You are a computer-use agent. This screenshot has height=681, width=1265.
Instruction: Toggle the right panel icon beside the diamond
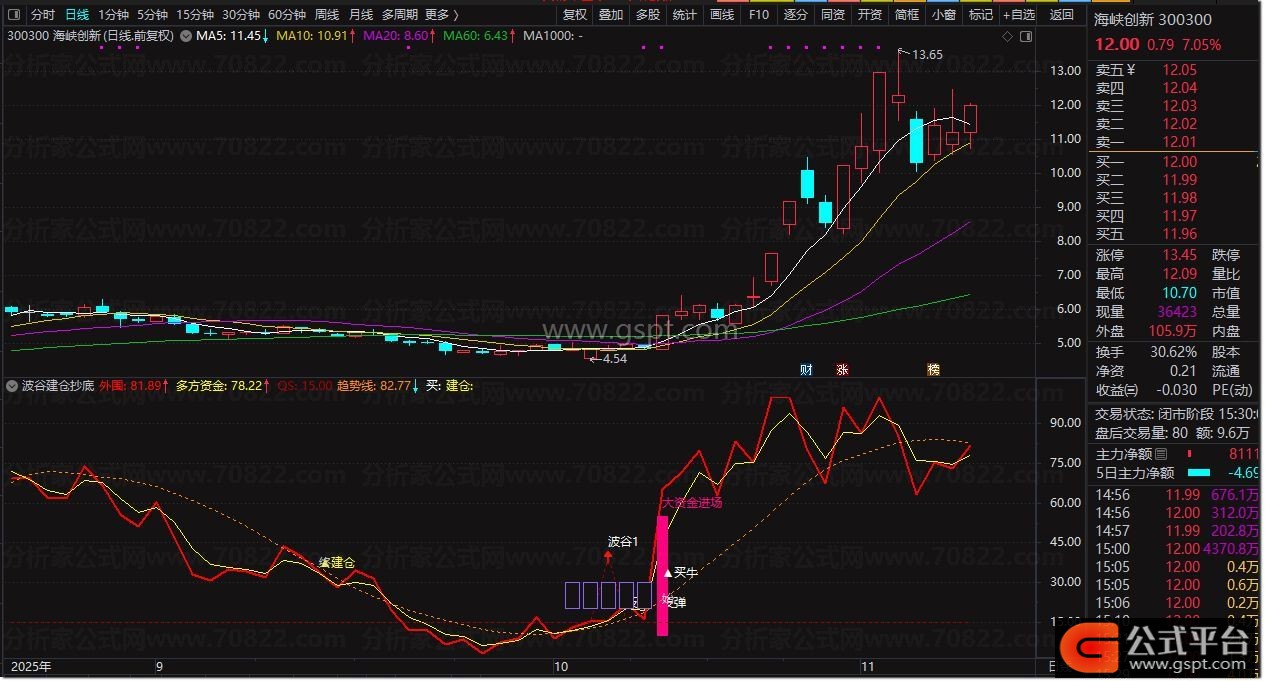click(x=1027, y=36)
